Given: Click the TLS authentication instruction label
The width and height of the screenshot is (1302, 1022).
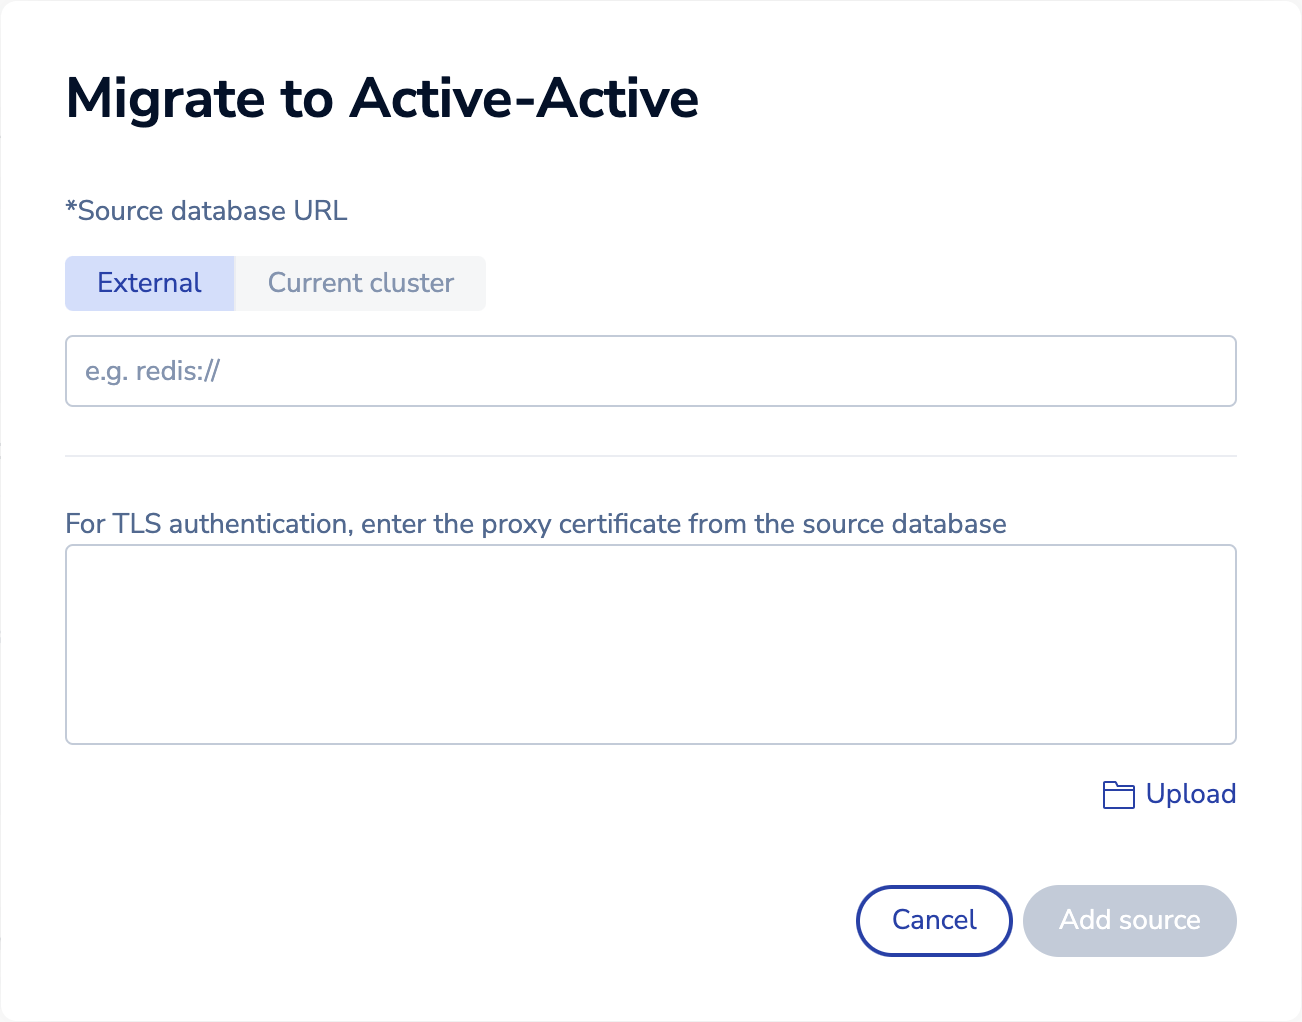Looking at the screenshot, I should point(535,524).
